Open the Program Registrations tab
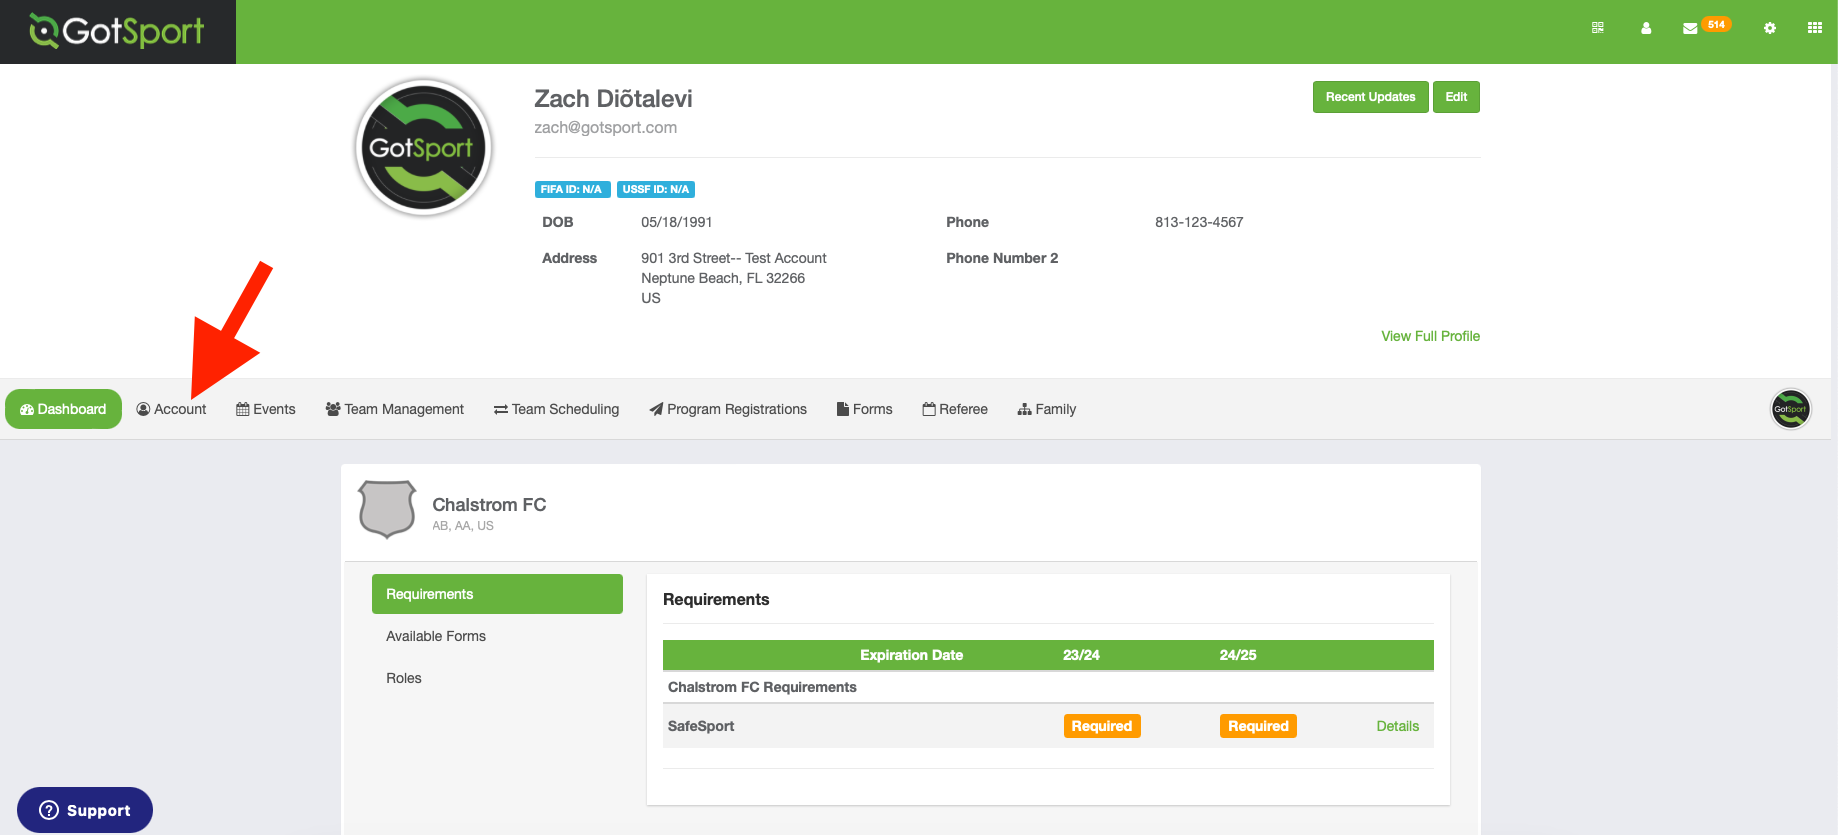 click(728, 409)
